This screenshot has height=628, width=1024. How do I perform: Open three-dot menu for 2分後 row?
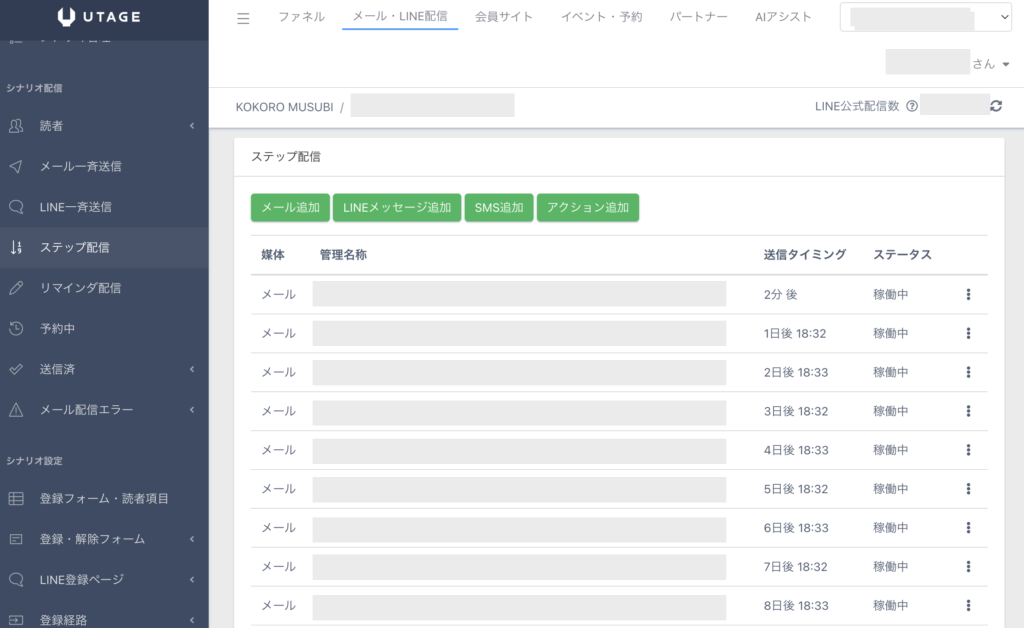[x=968, y=294]
